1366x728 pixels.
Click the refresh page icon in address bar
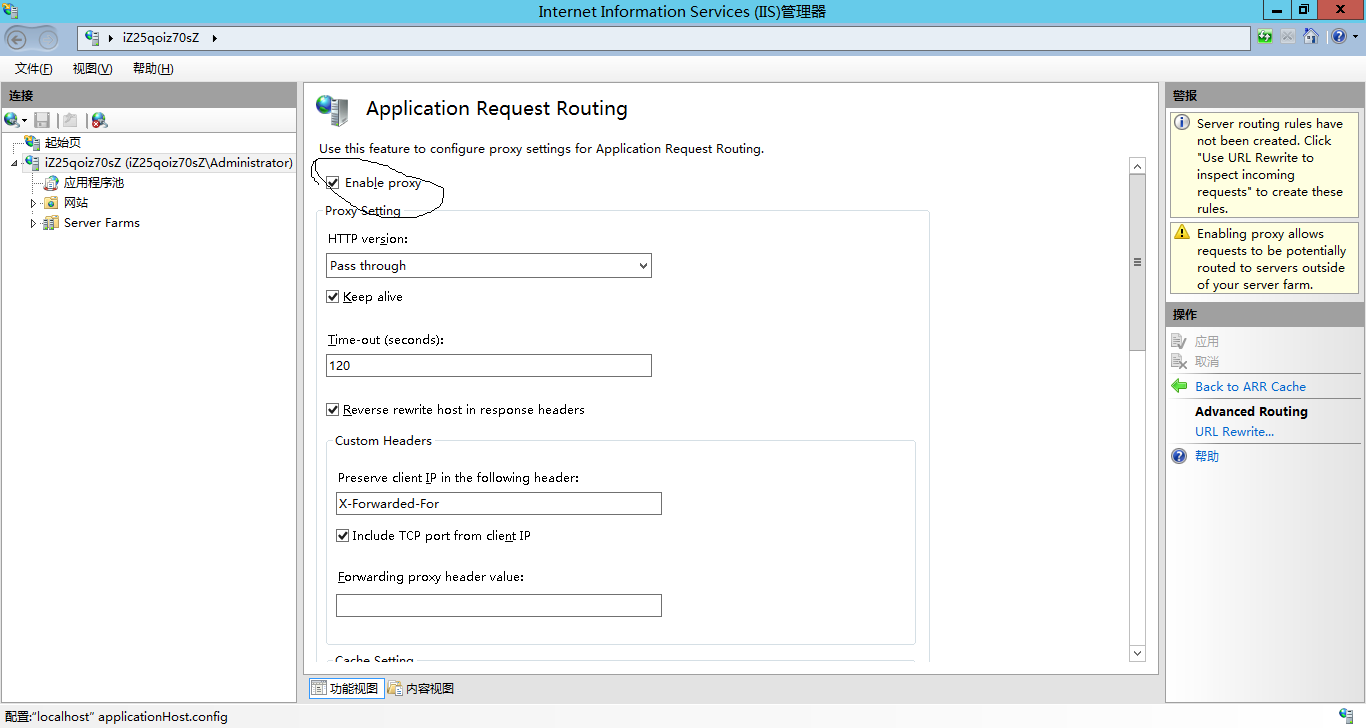point(1266,37)
